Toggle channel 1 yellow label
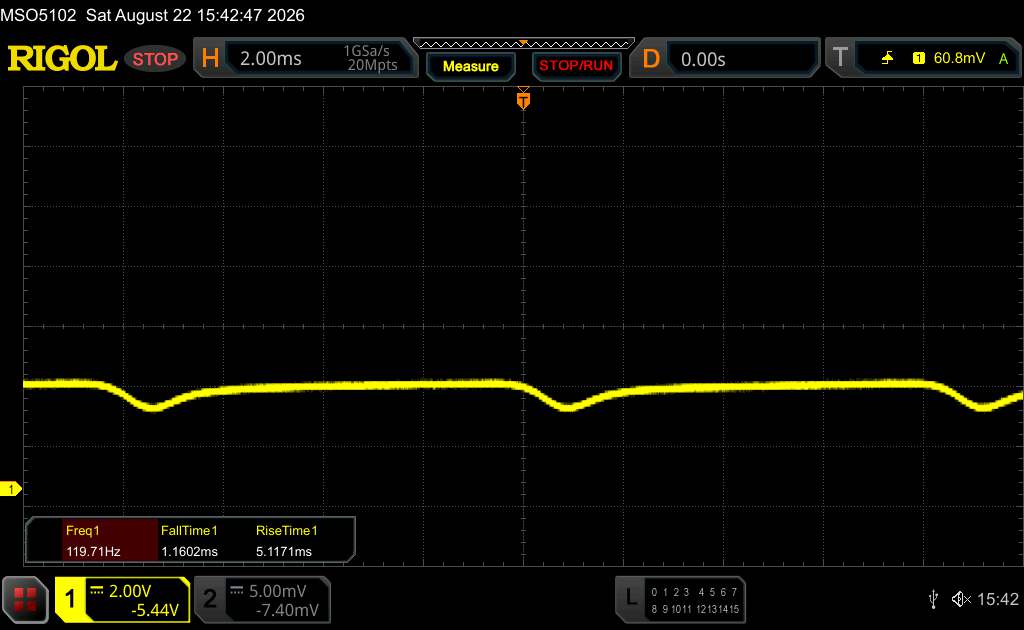The height and width of the screenshot is (630, 1024). click(70, 599)
